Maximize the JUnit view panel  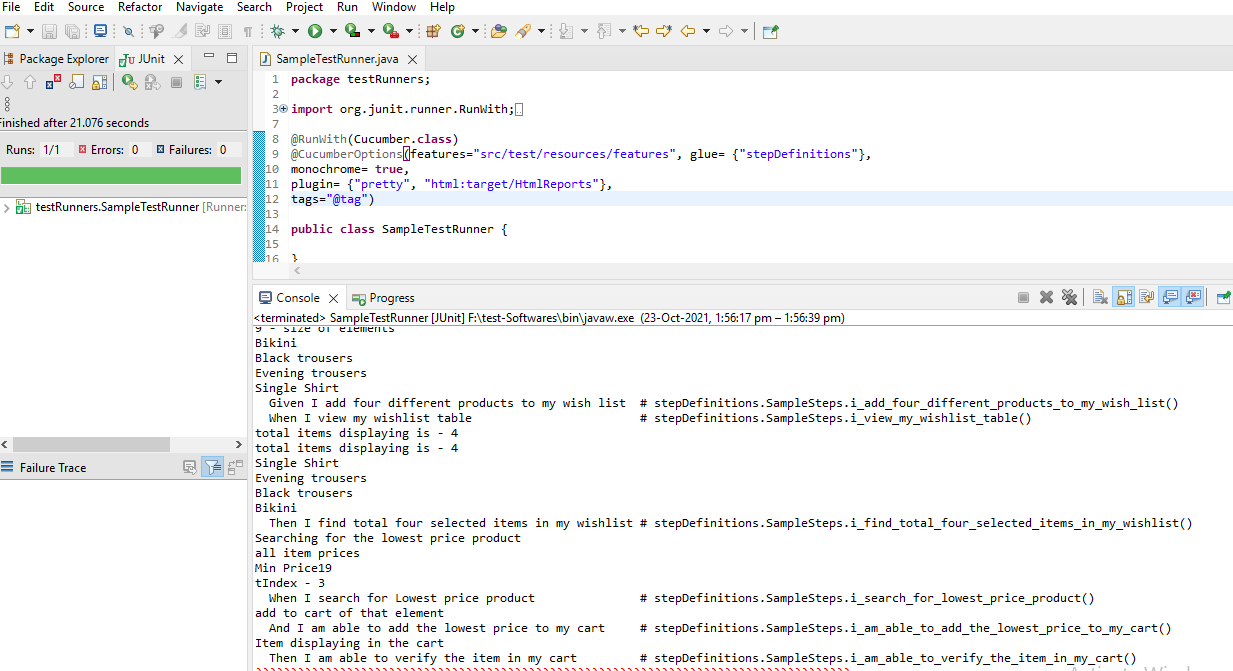[232, 58]
